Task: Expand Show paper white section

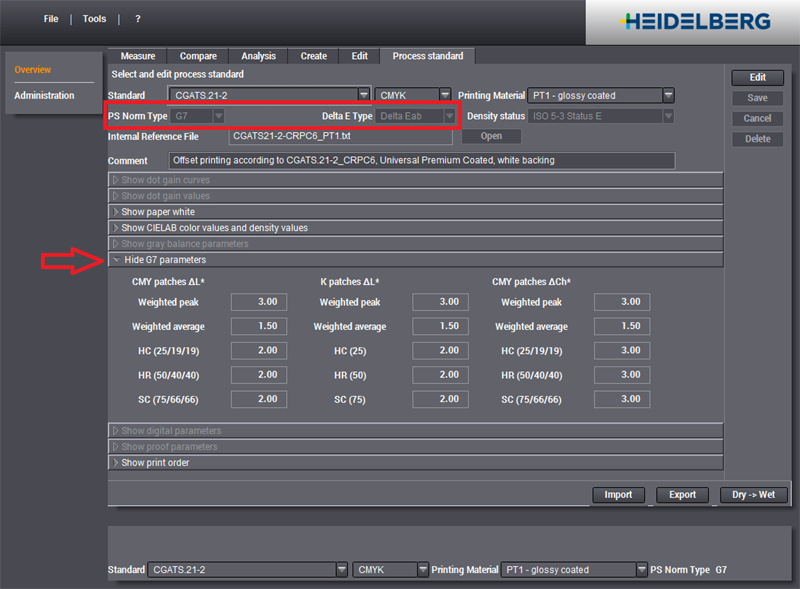Action: pyautogui.click(x=158, y=212)
